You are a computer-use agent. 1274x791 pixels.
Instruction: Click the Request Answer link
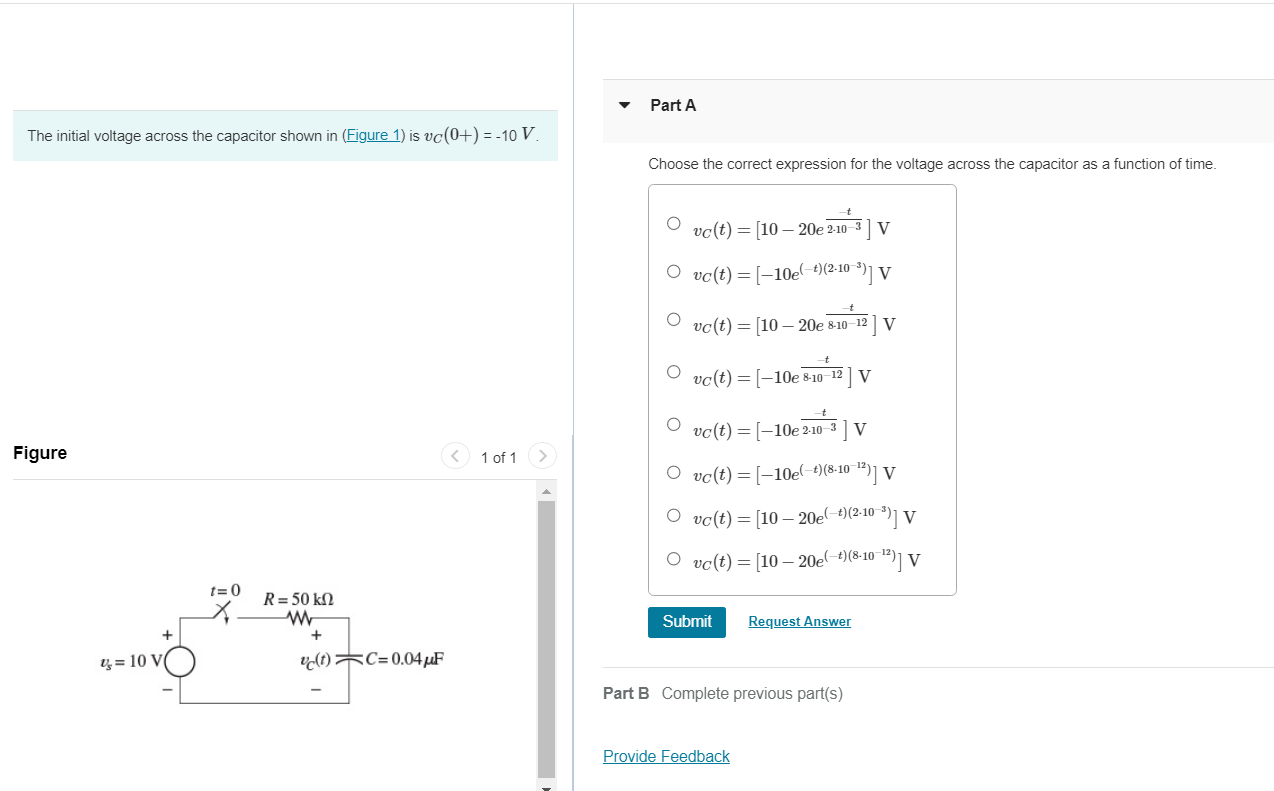coord(798,621)
